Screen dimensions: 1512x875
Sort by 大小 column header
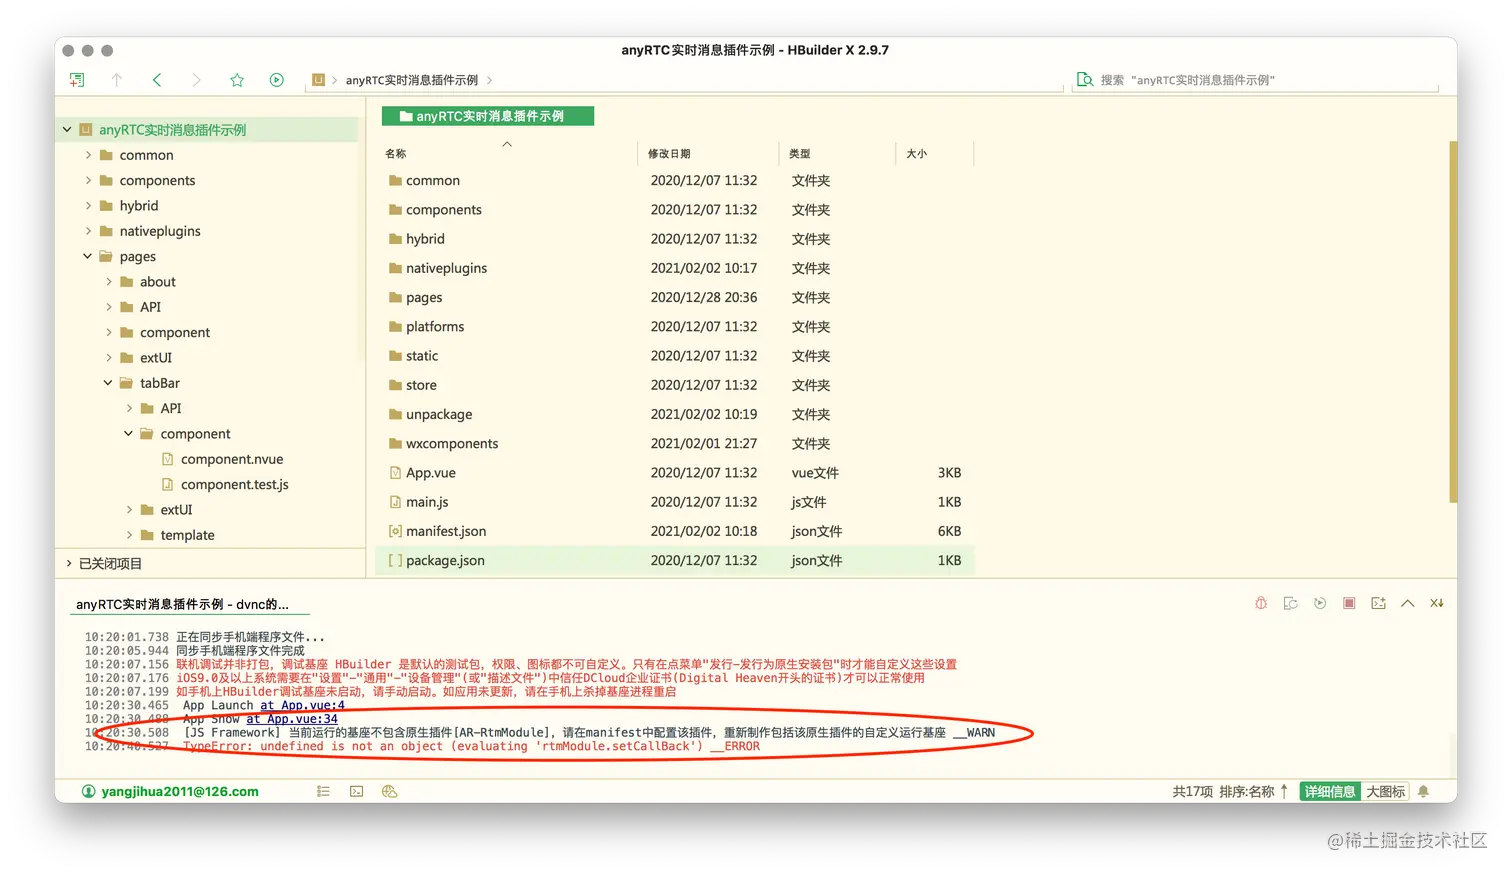coord(916,154)
